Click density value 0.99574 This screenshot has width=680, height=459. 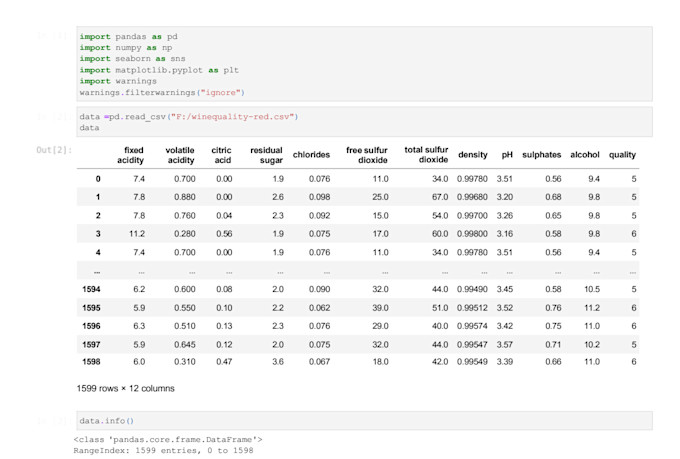472,326
